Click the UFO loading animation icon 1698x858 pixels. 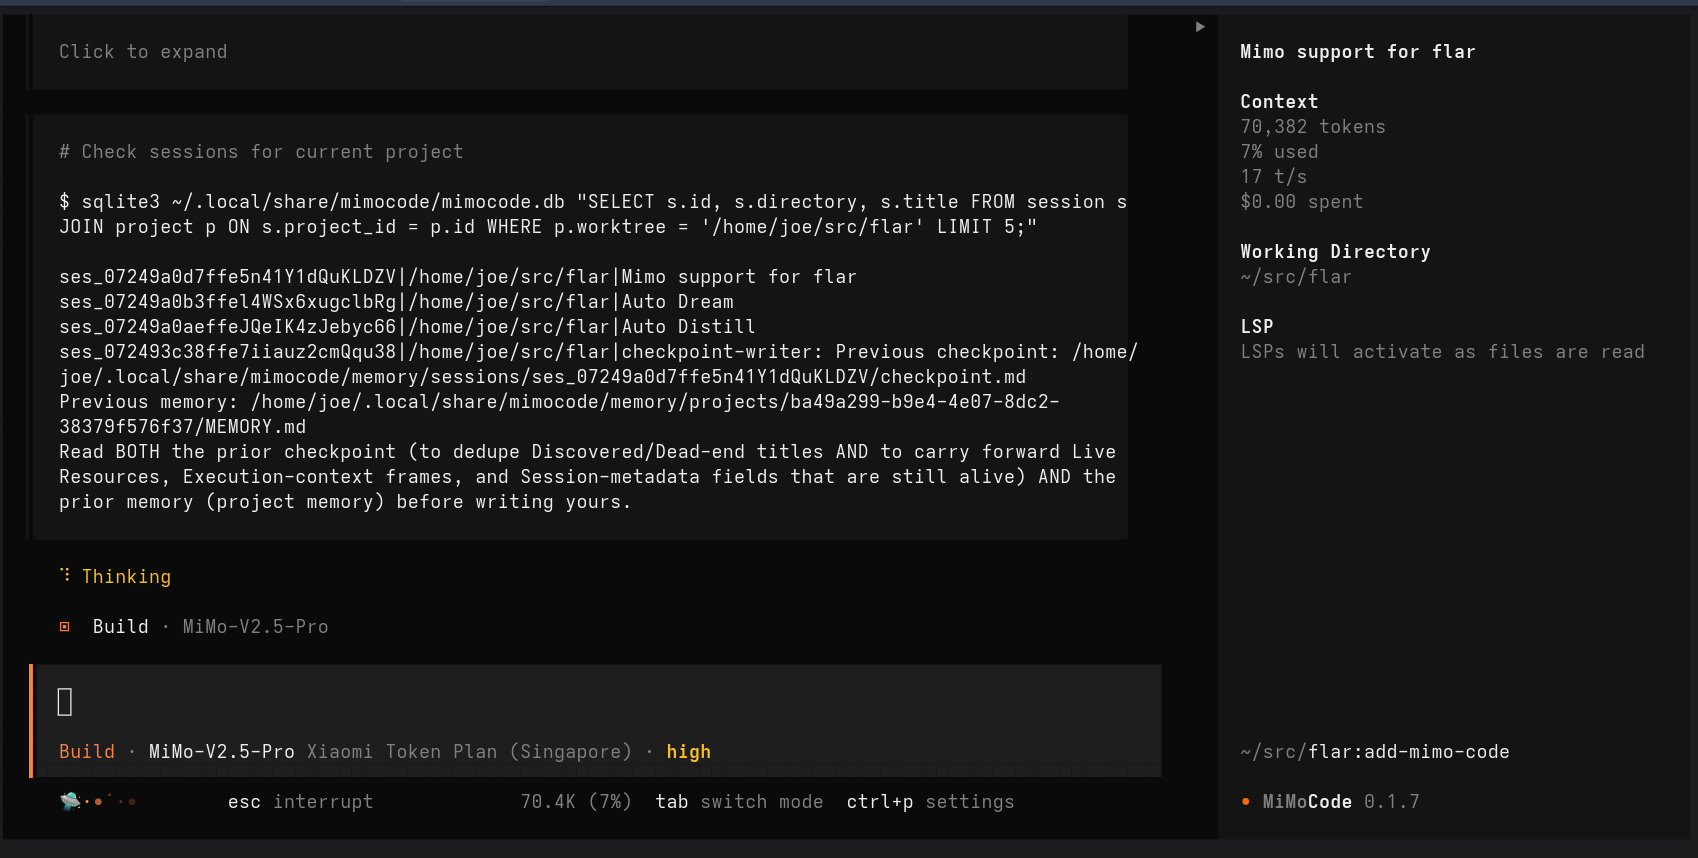point(71,801)
